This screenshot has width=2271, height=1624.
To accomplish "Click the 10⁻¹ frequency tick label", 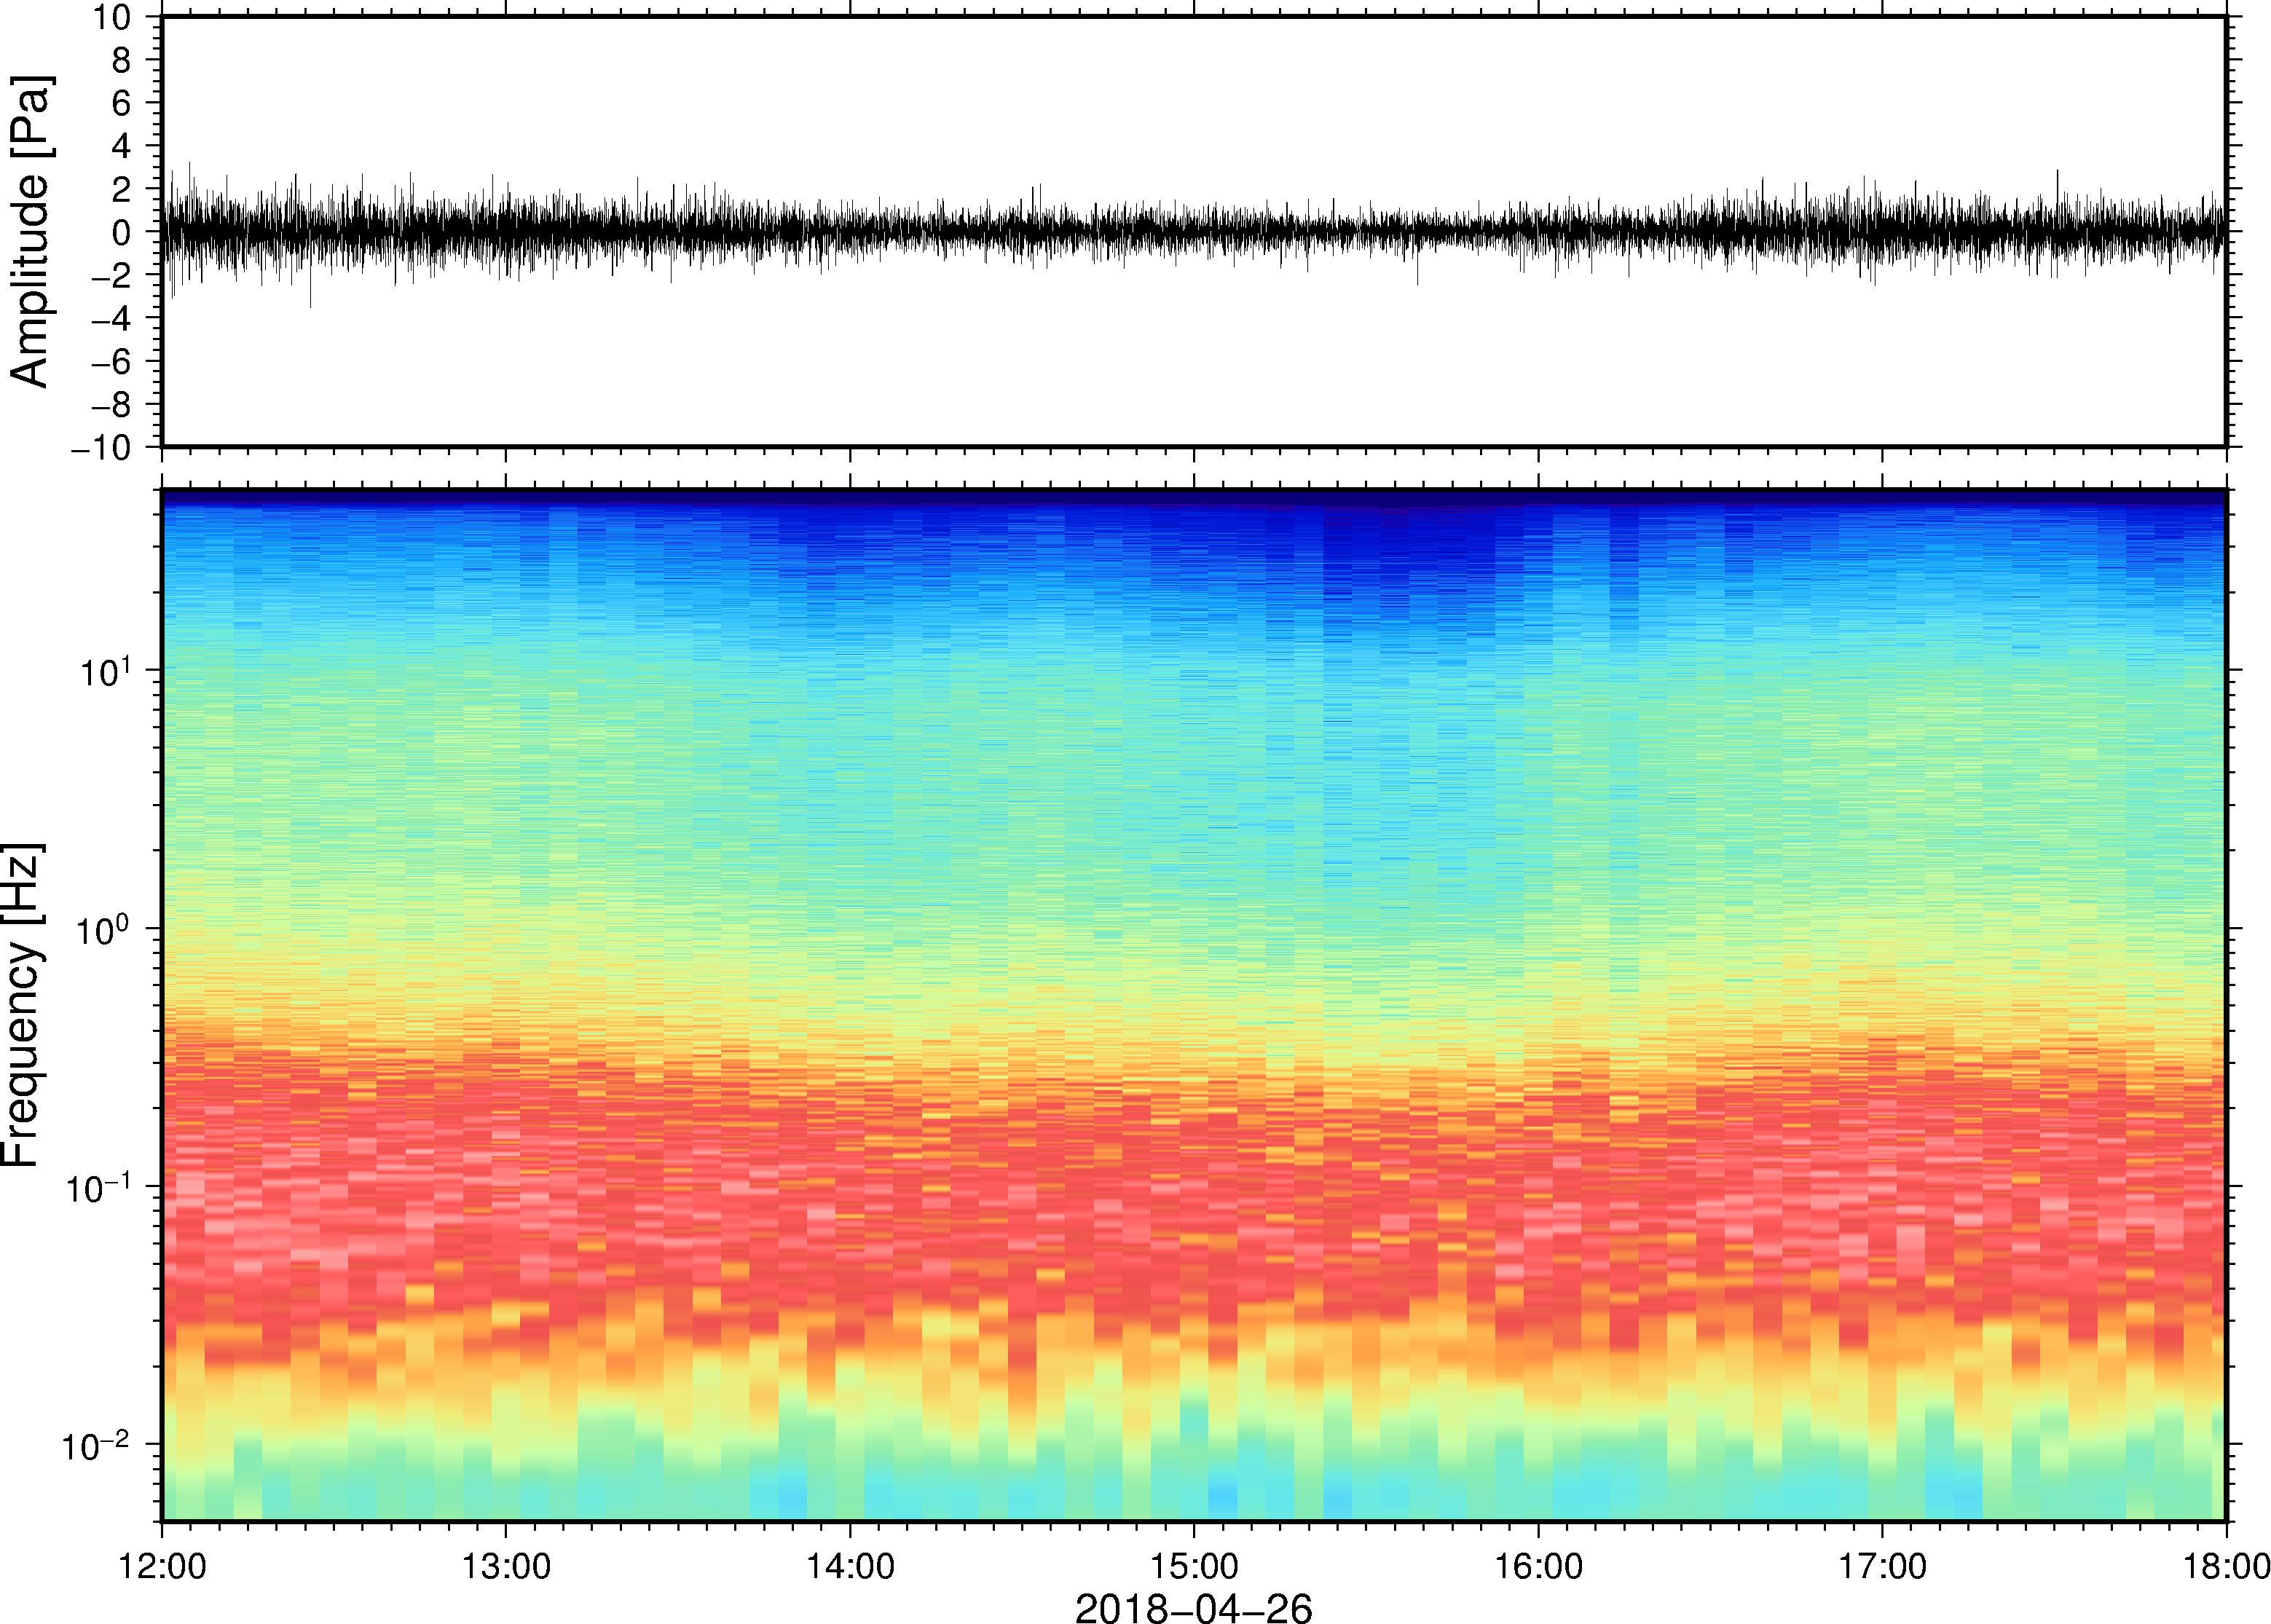I will pyautogui.click(x=100, y=1186).
